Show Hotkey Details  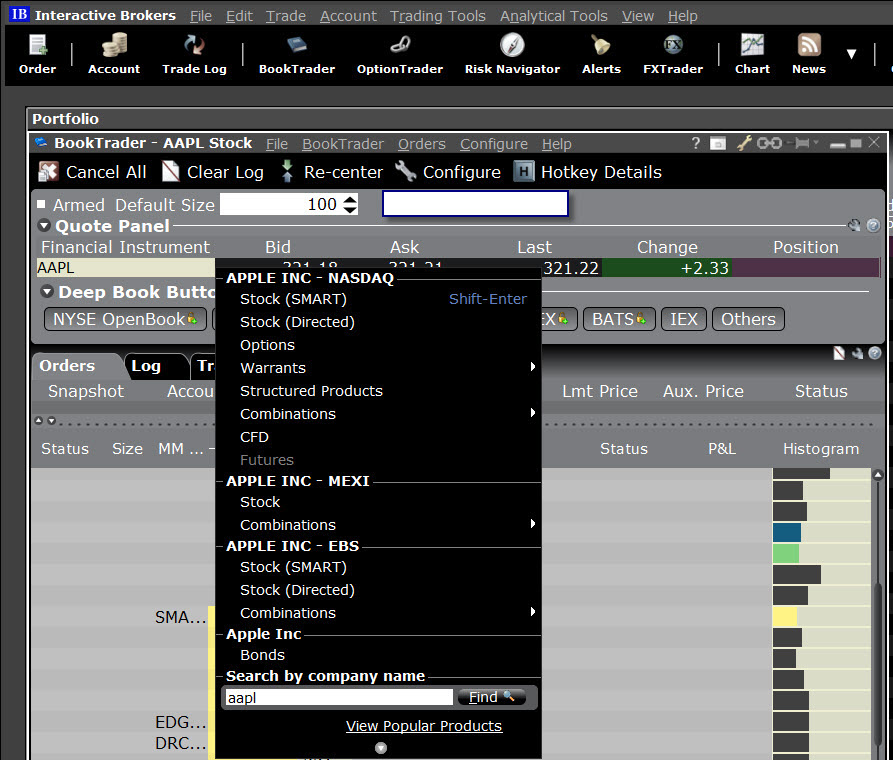click(x=587, y=171)
